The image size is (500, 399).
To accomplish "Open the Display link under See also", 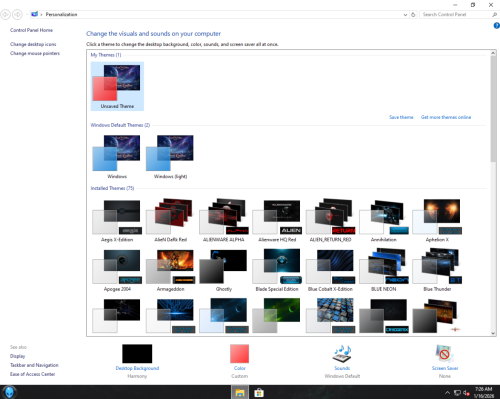I will (x=18, y=356).
